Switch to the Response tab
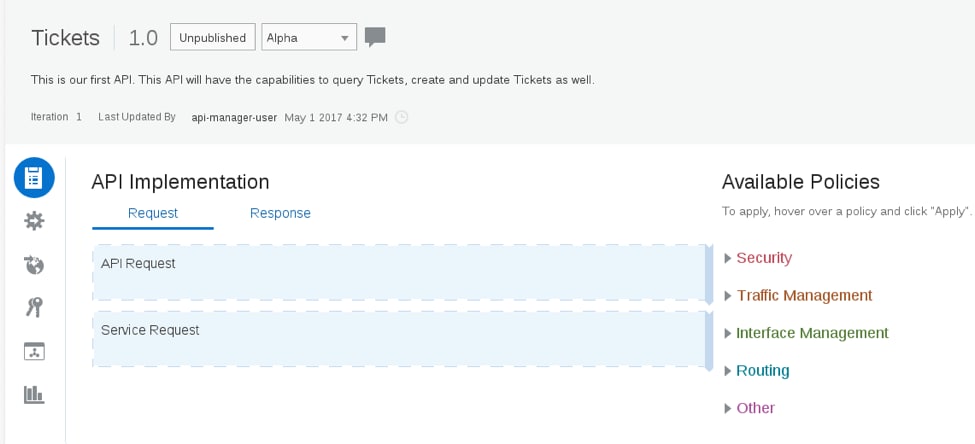 [x=280, y=213]
